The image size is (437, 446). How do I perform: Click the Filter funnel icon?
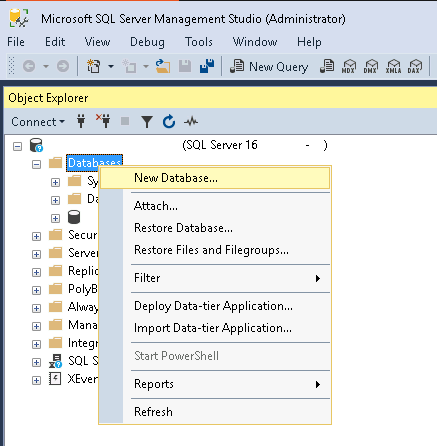pyautogui.click(x=147, y=122)
